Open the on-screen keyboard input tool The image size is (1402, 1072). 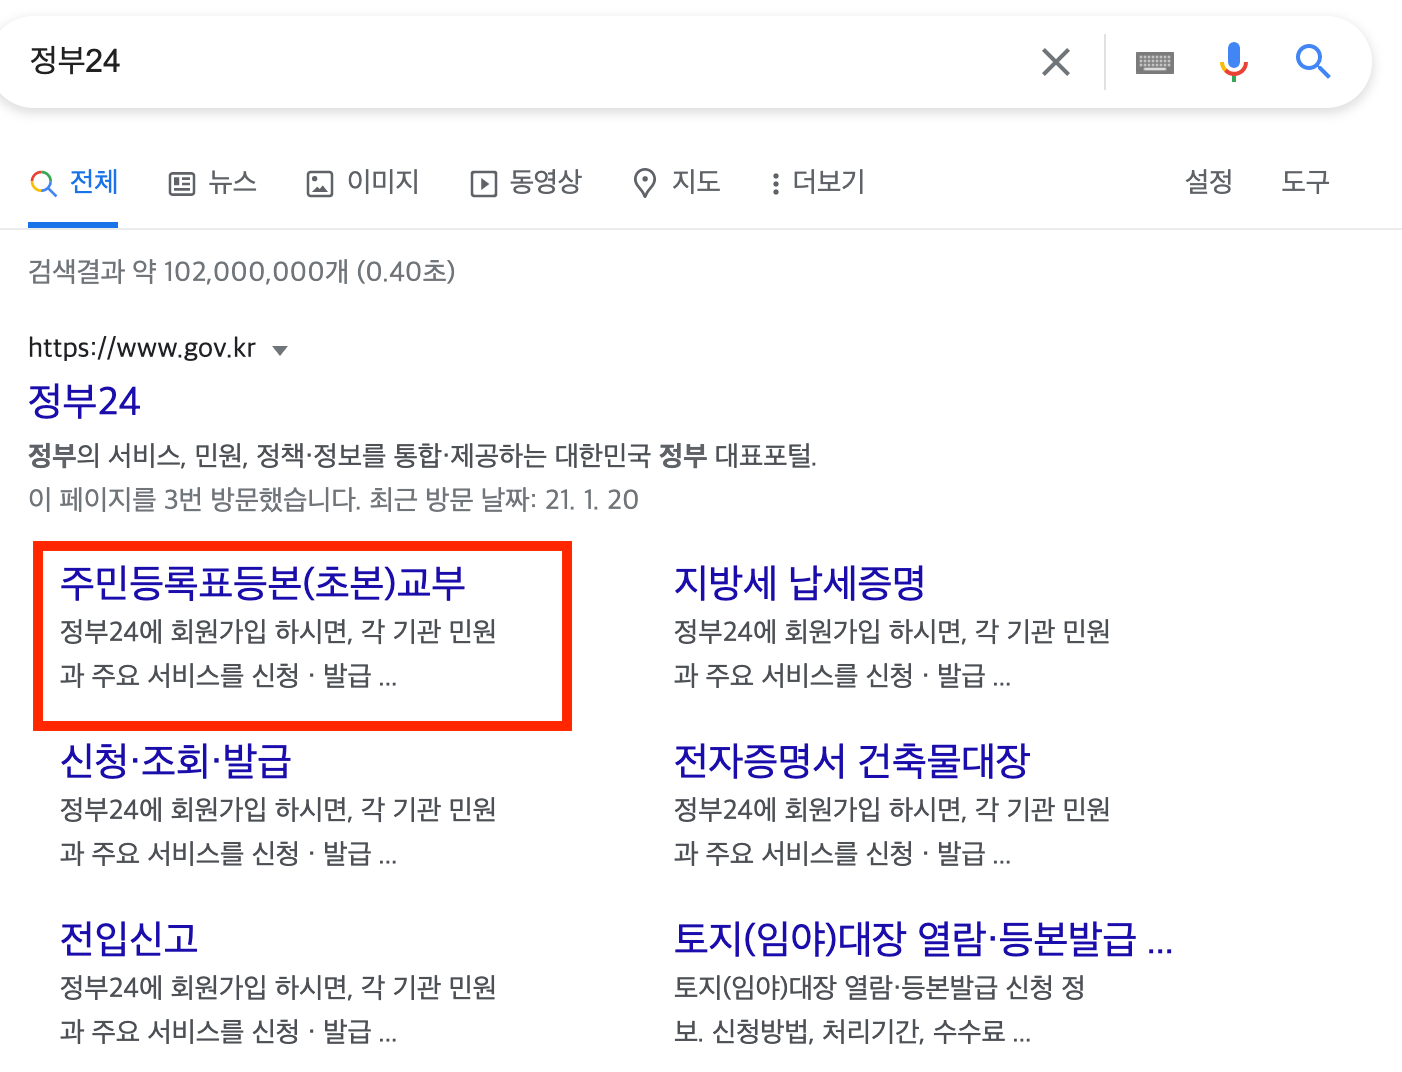coord(1155,63)
